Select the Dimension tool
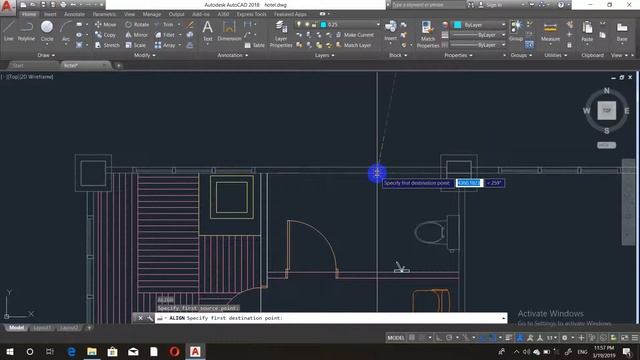The height and width of the screenshot is (360, 640). (x=229, y=31)
